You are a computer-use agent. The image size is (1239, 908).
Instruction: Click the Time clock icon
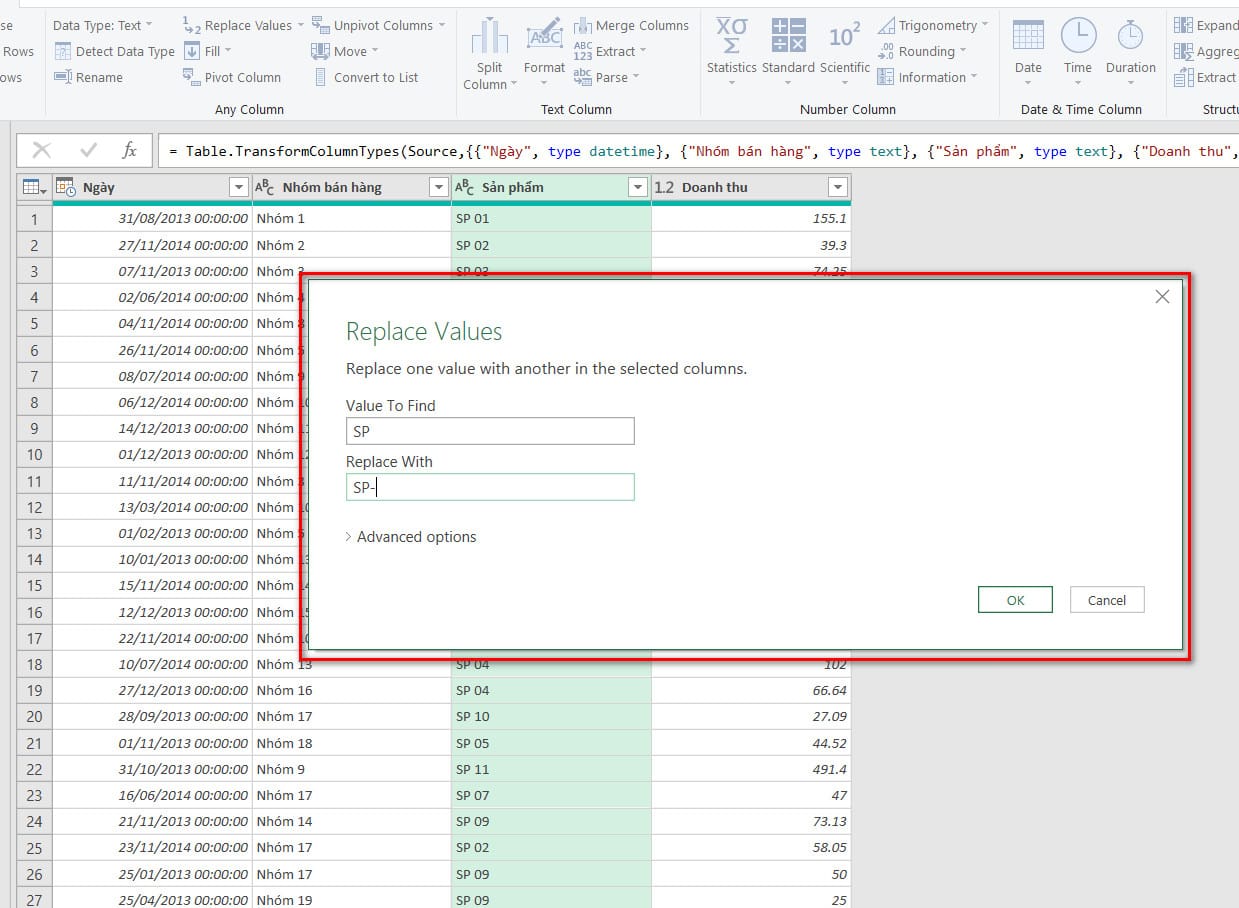pyautogui.click(x=1078, y=36)
